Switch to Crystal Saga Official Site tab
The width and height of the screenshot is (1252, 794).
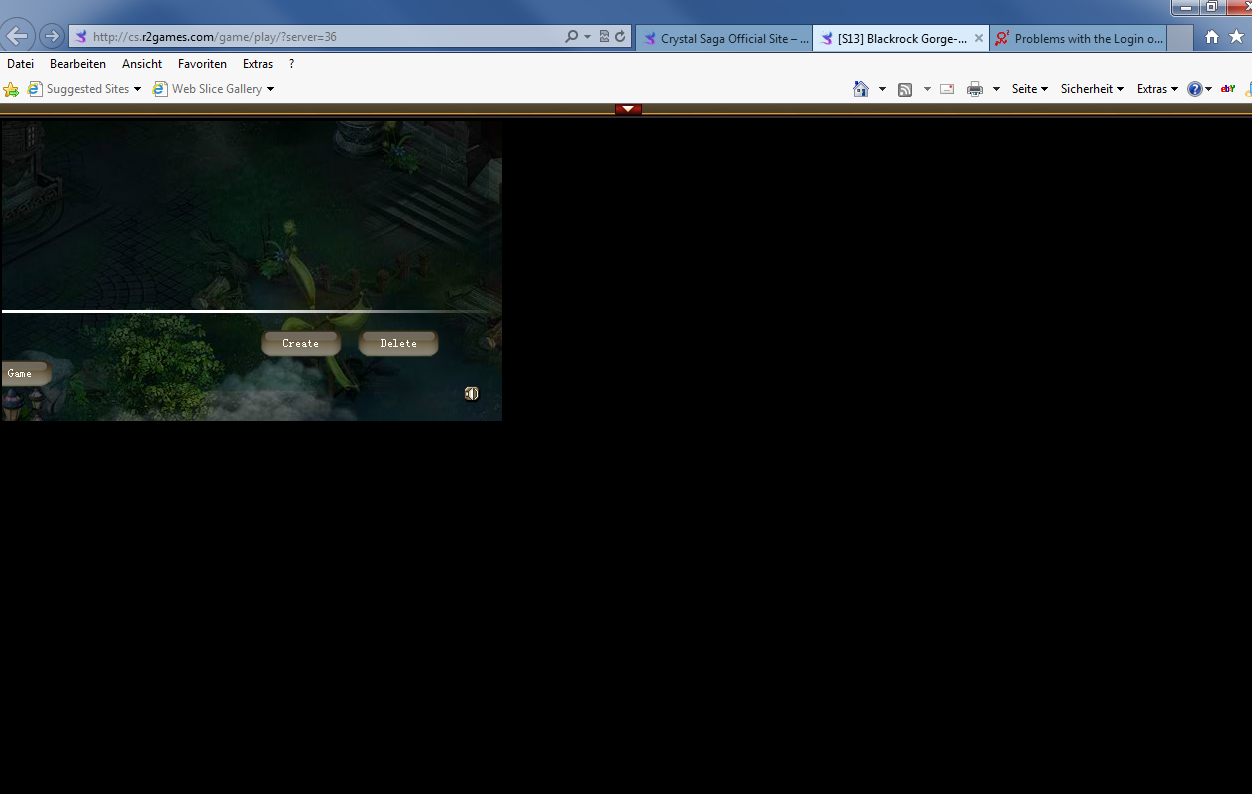[724, 39]
